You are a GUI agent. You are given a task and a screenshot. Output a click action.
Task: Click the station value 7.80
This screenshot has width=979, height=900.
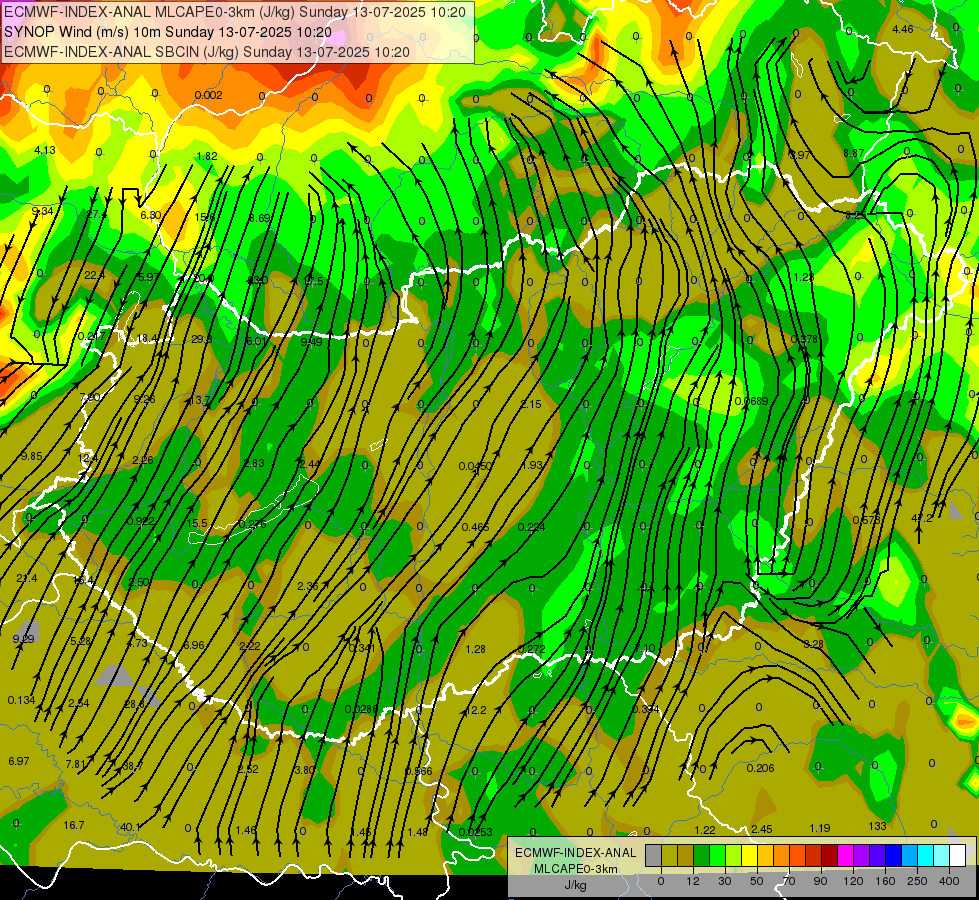pos(91,397)
